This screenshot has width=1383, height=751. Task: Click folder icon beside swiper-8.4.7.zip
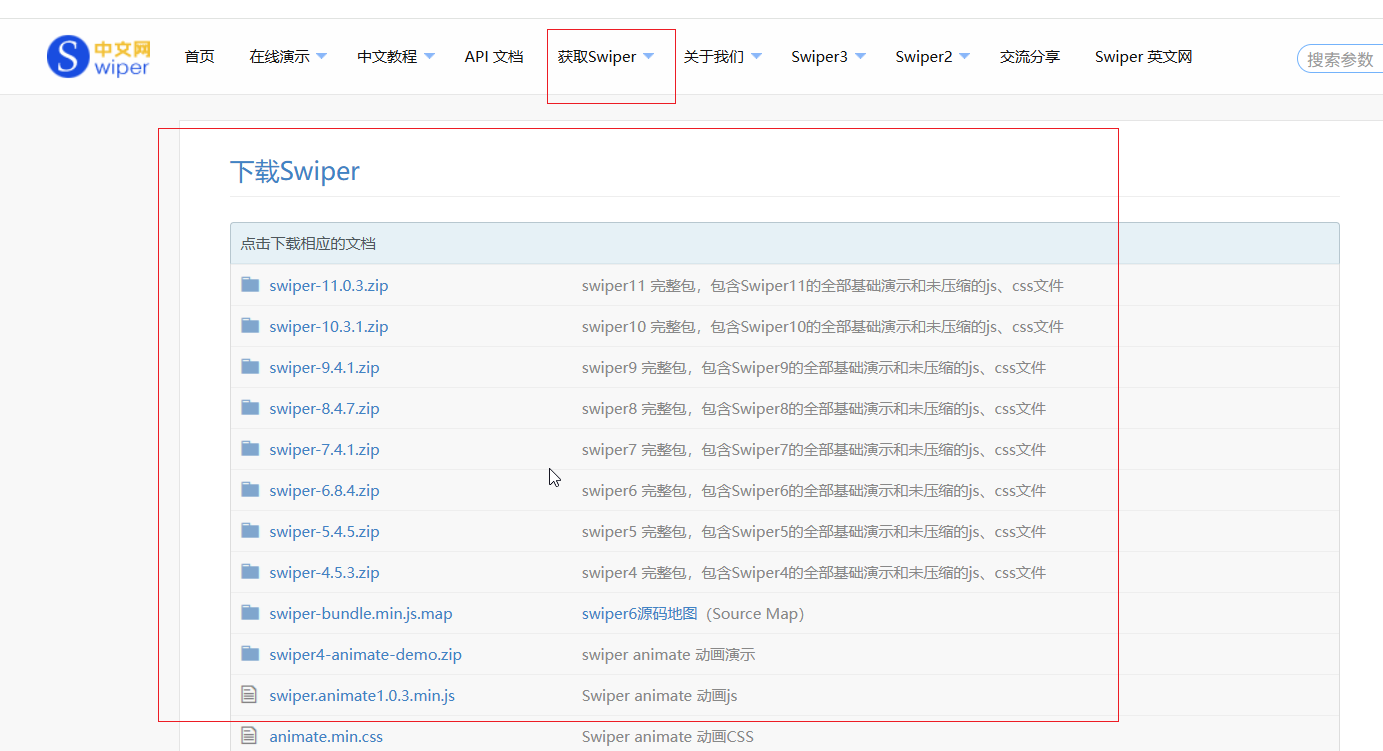point(250,408)
